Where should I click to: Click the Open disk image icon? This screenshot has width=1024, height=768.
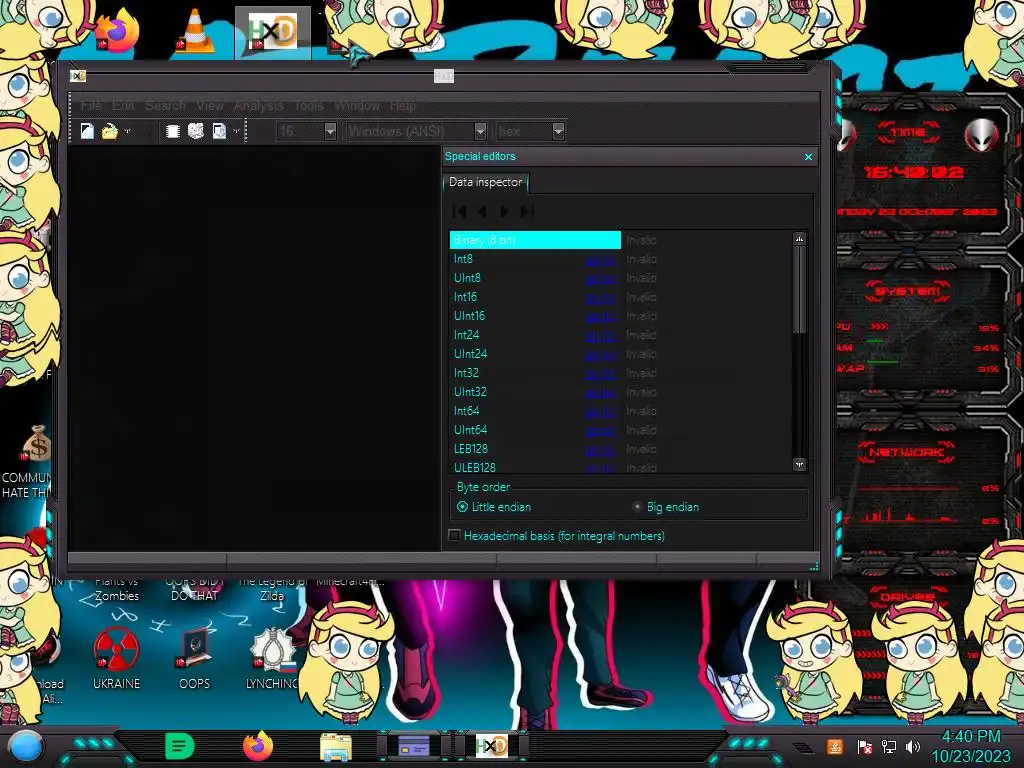click(x=219, y=131)
